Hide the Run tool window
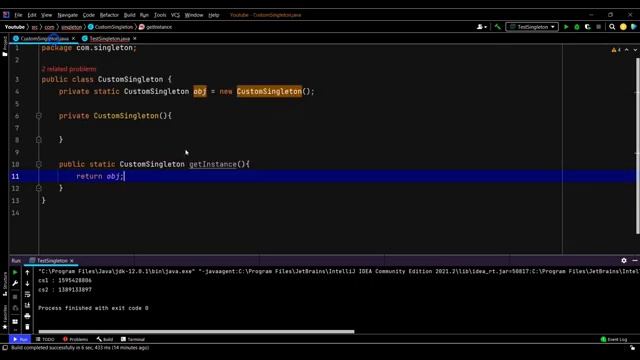The image size is (640, 360). tap(635, 260)
